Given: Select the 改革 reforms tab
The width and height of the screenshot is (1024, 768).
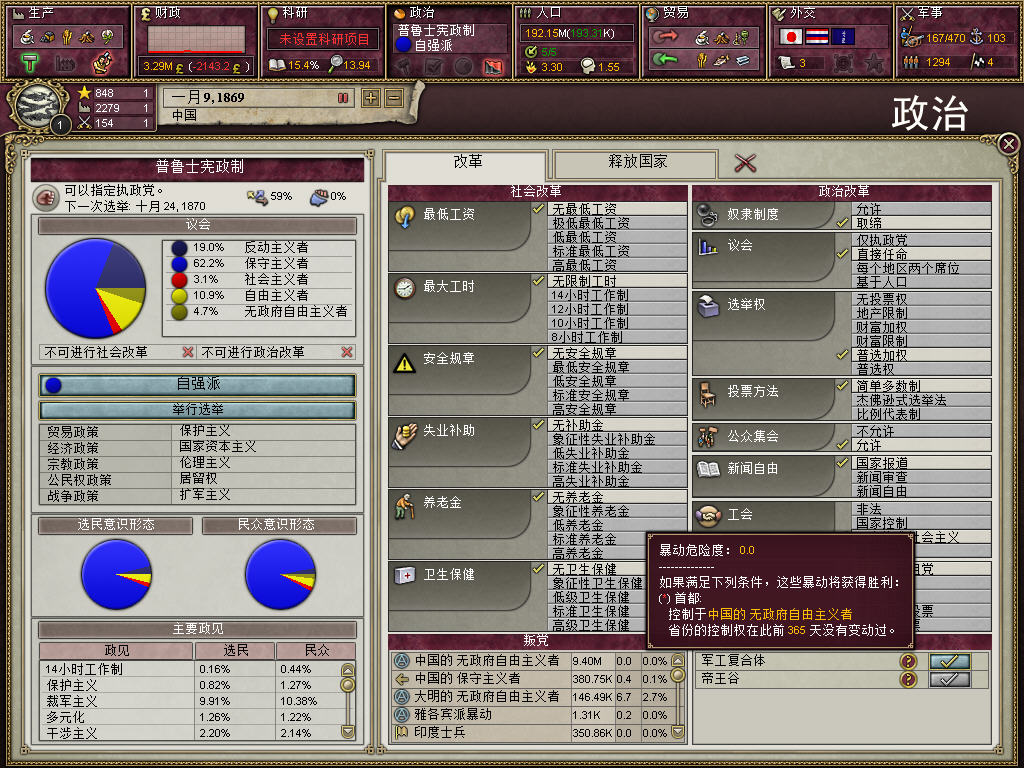Looking at the screenshot, I should (x=466, y=163).
